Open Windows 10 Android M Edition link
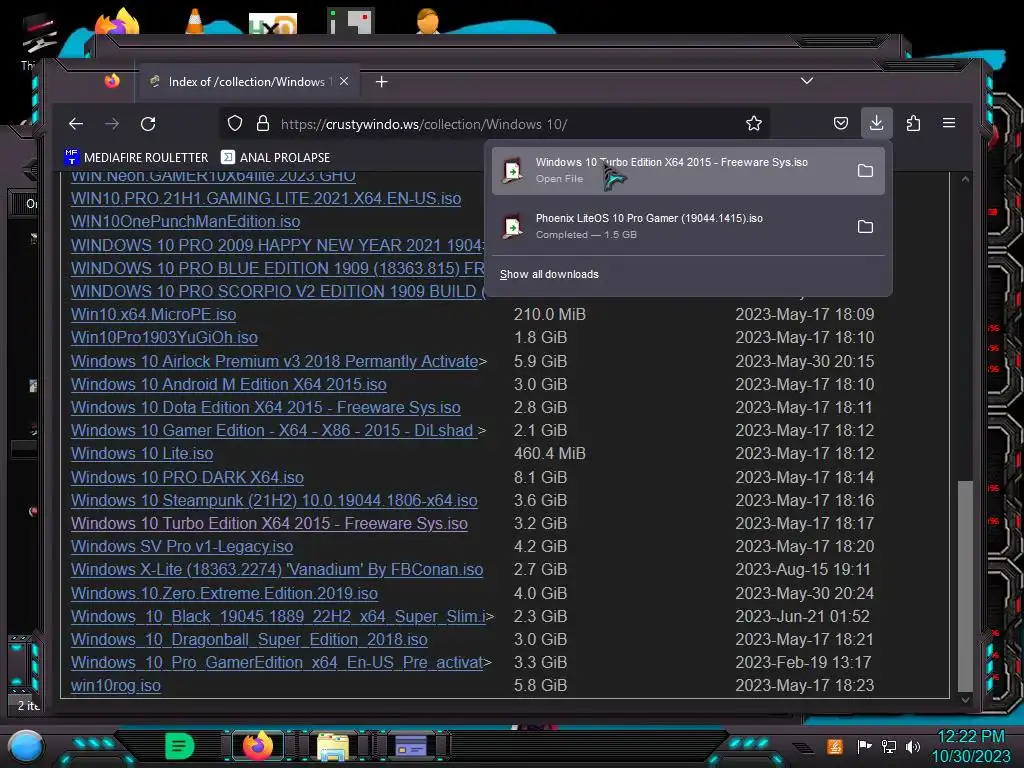The image size is (1024, 768). coord(229,384)
